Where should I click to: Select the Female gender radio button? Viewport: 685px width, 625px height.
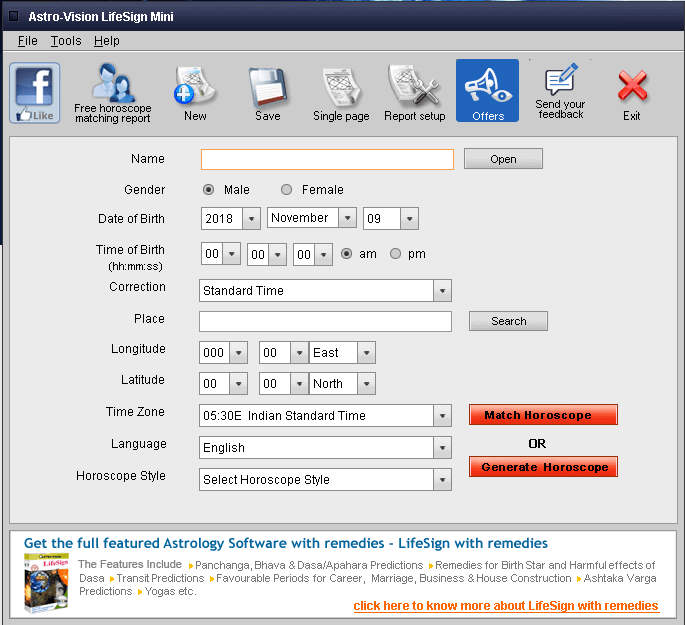287,190
